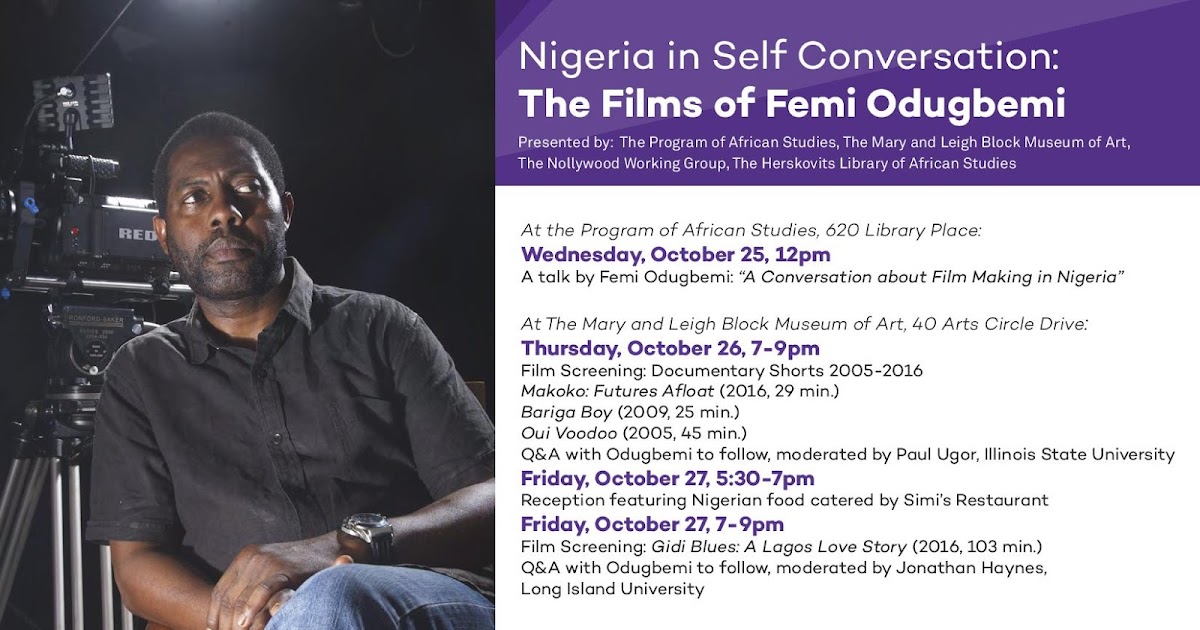
Task: Click 'At the Program of African Studies' line
Action: click(751, 230)
